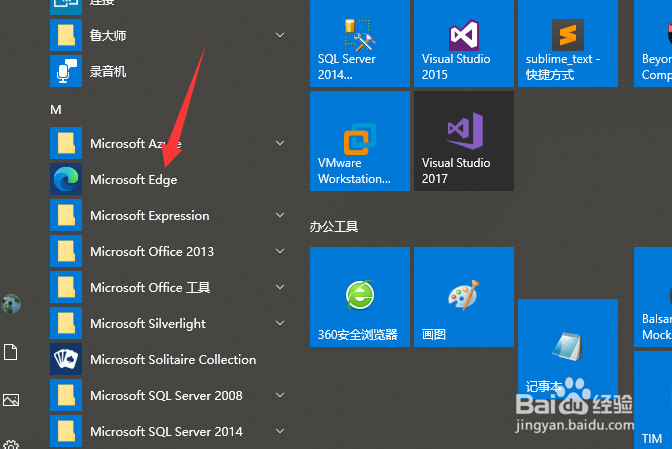This screenshot has width=672, height=449.
Task: Click the Microsoft Edge icon
Action: point(66,179)
